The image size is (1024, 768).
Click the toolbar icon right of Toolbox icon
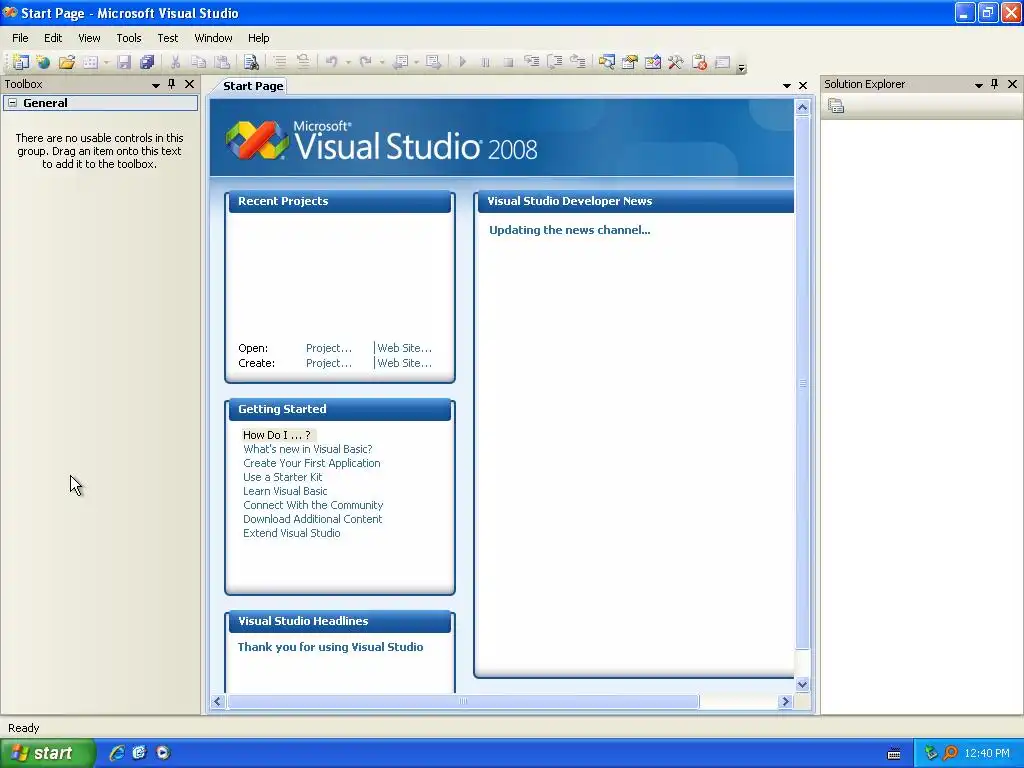click(x=699, y=62)
